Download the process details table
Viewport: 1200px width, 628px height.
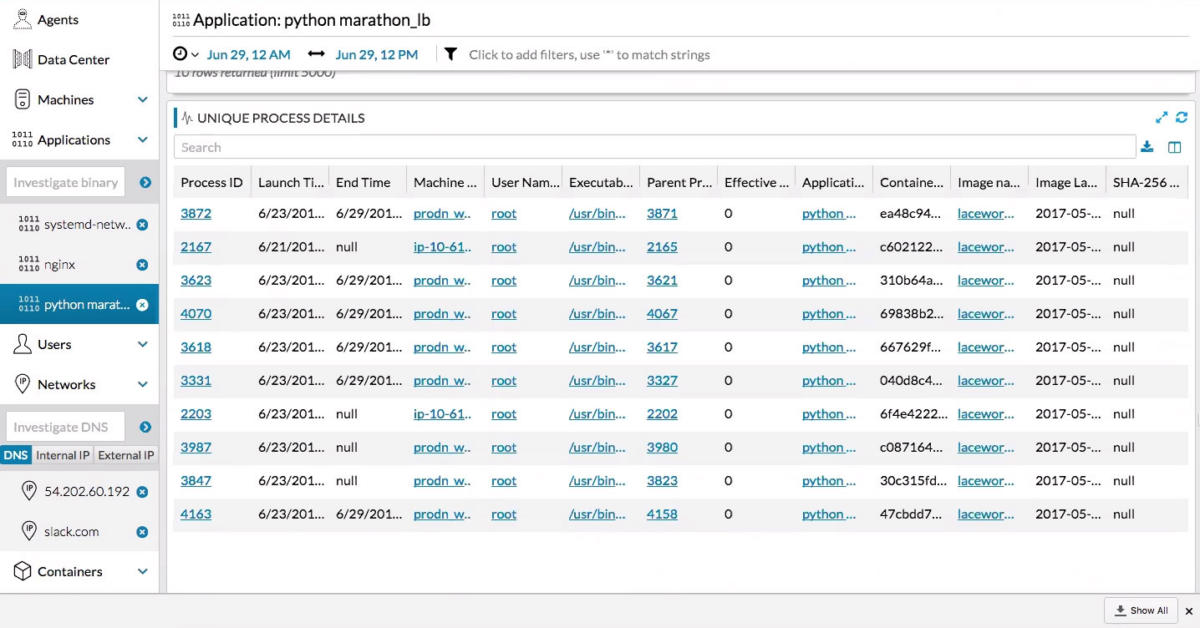click(1147, 147)
